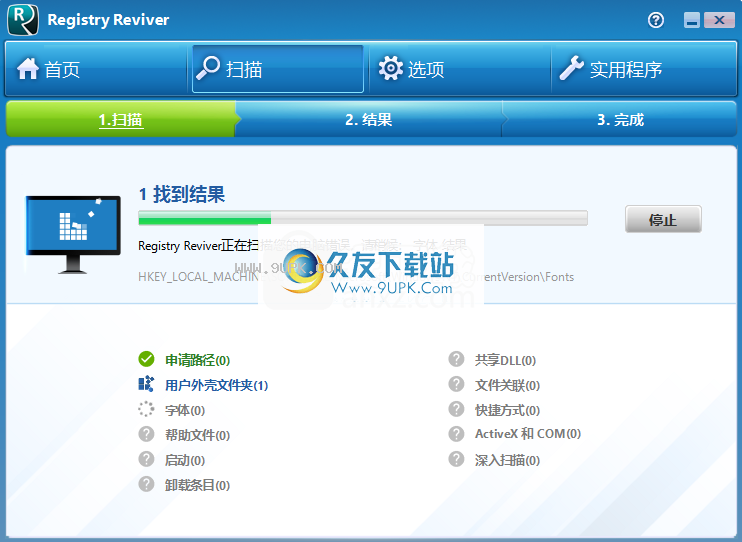This screenshot has height=542, width=742.
Task: Click the gear icon for 选项
Action: [391, 68]
